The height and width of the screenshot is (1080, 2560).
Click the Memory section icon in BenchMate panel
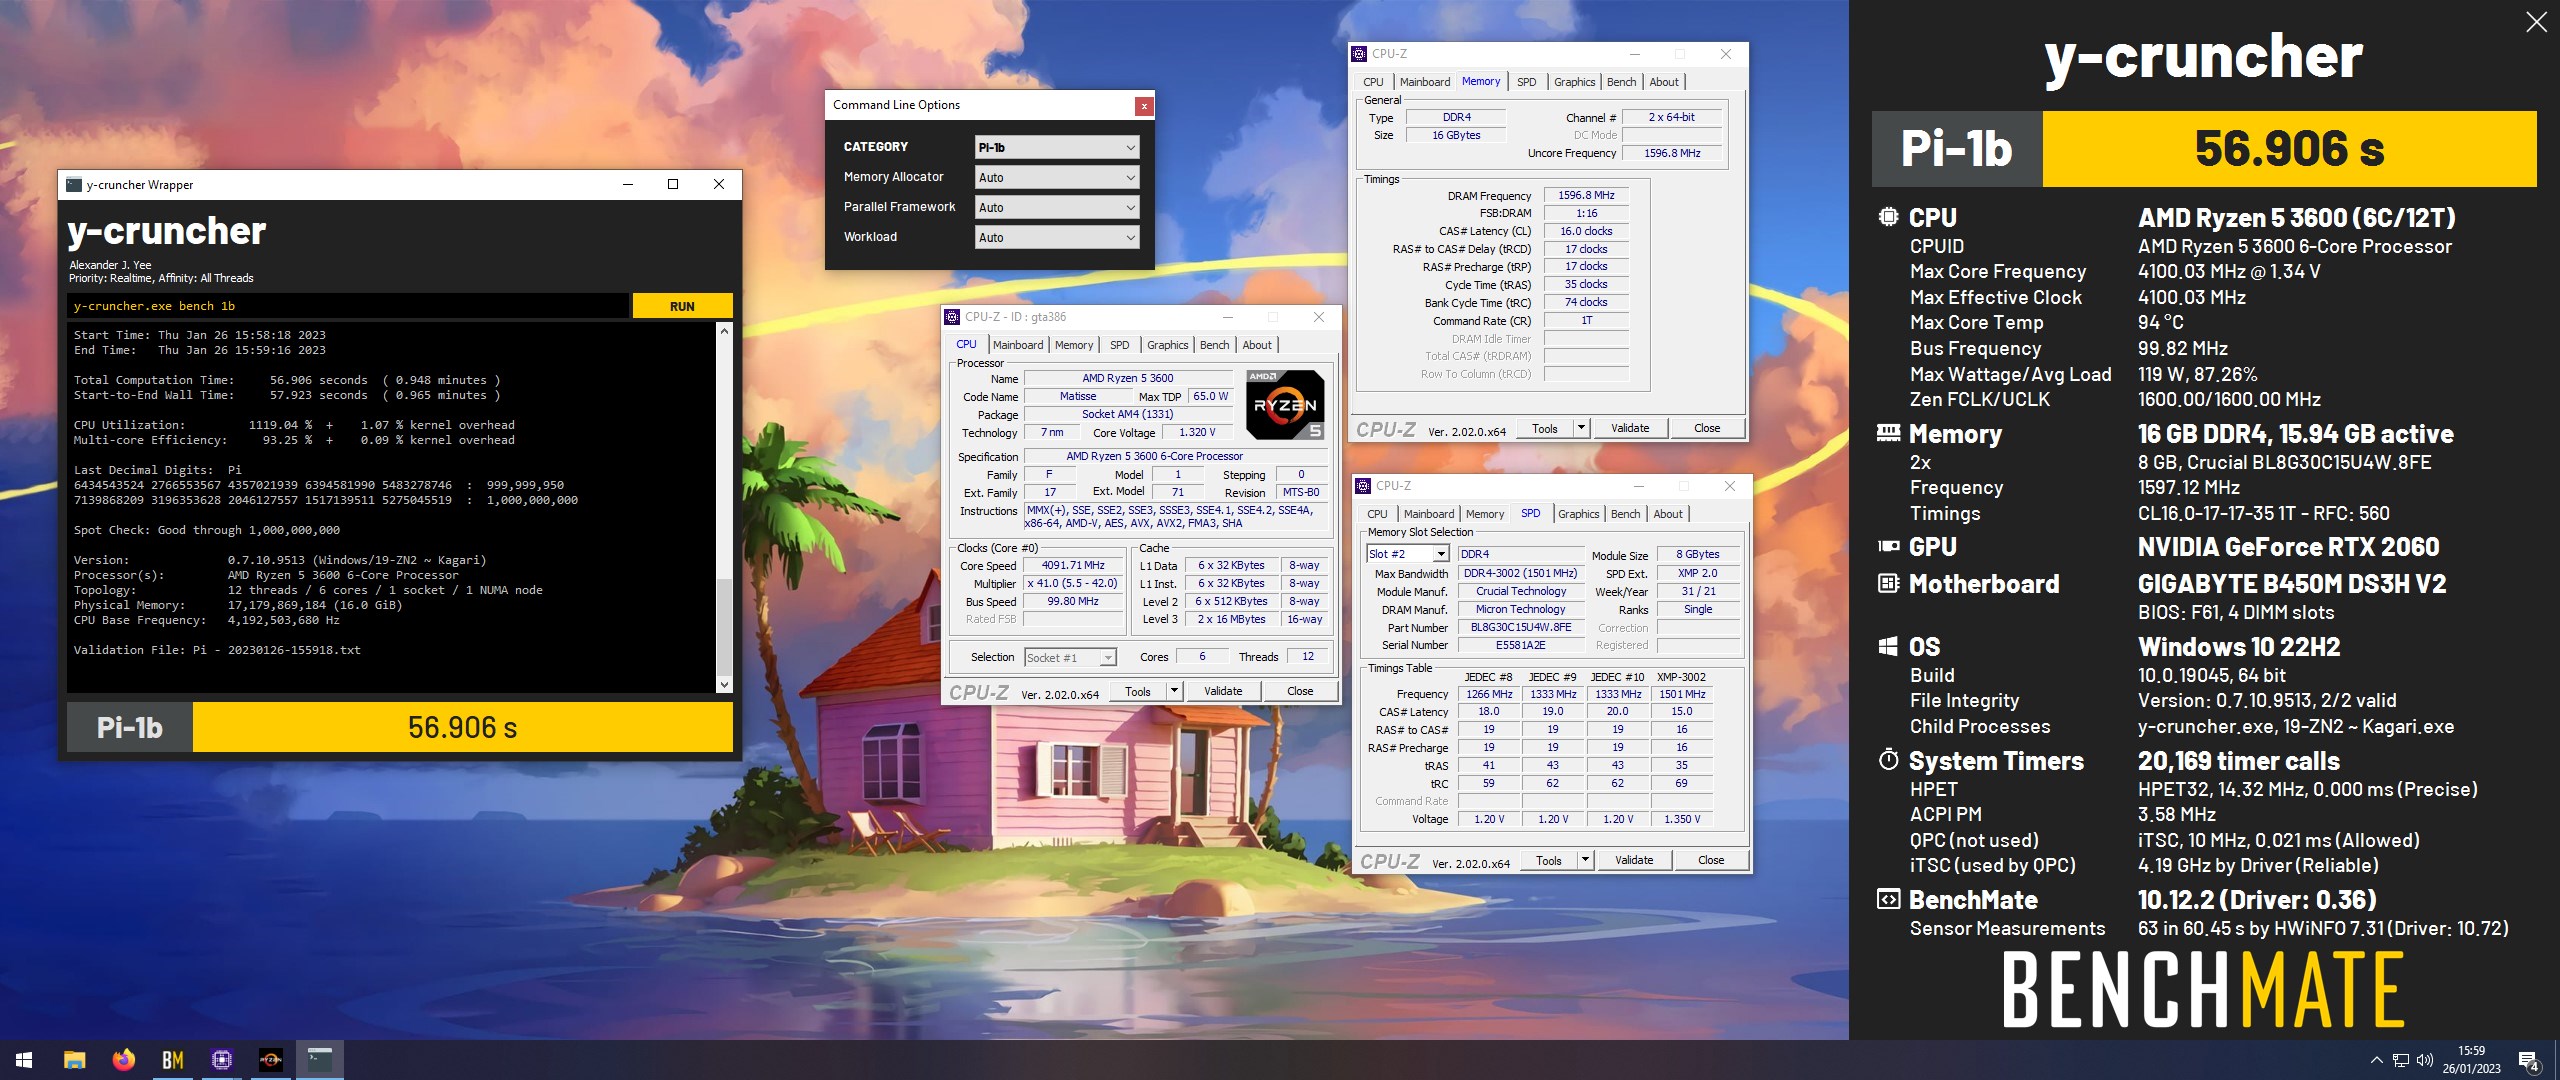pyautogui.click(x=1888, y=433)
